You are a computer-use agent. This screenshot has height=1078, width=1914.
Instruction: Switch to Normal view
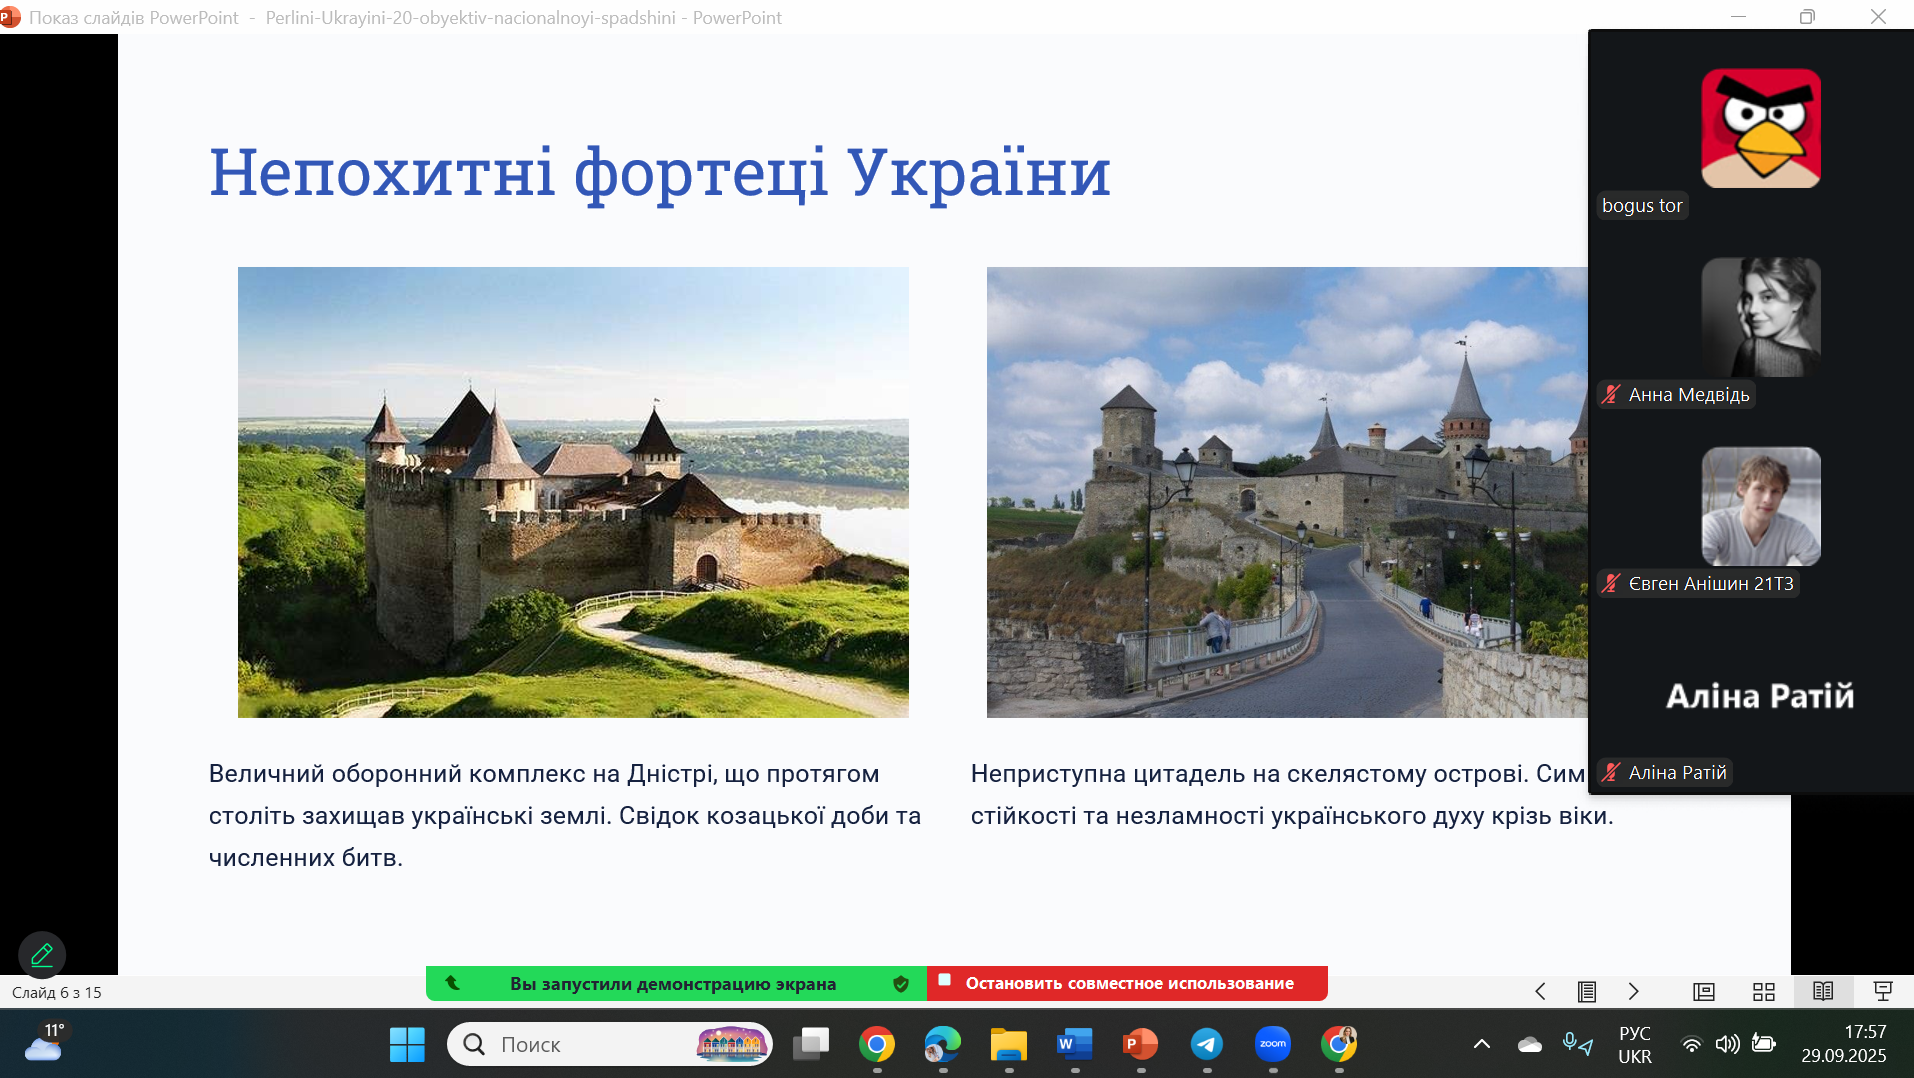click(x=1703, y=991)
